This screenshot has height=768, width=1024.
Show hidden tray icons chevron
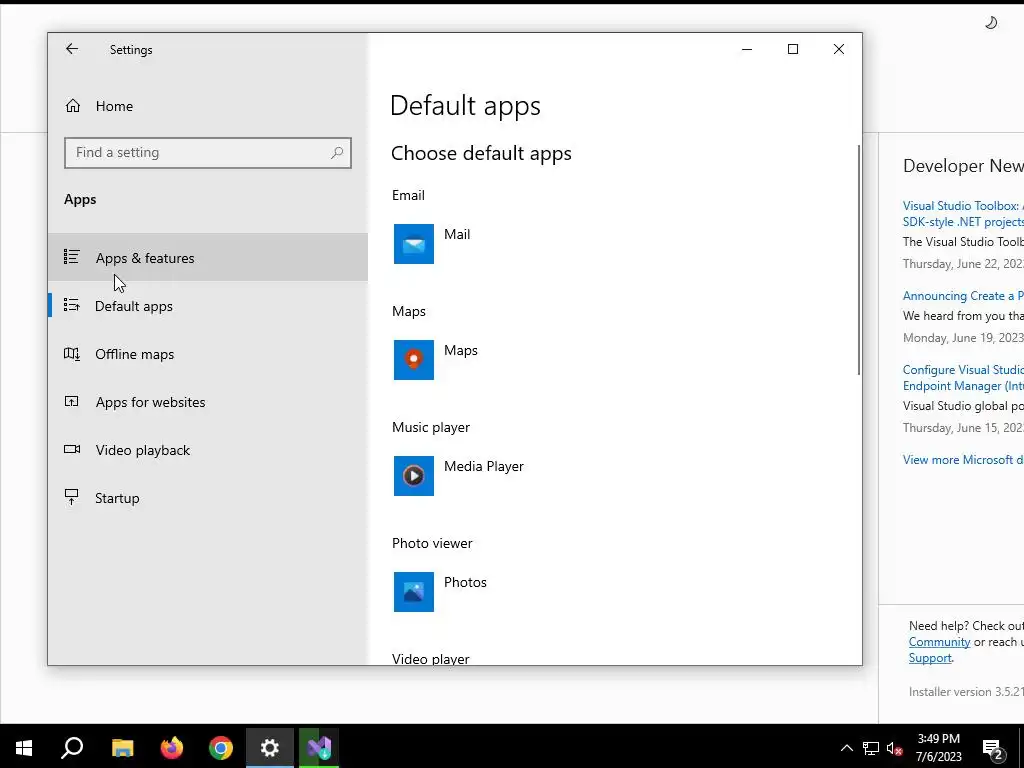pyautogui.click(x=846, y=748)
